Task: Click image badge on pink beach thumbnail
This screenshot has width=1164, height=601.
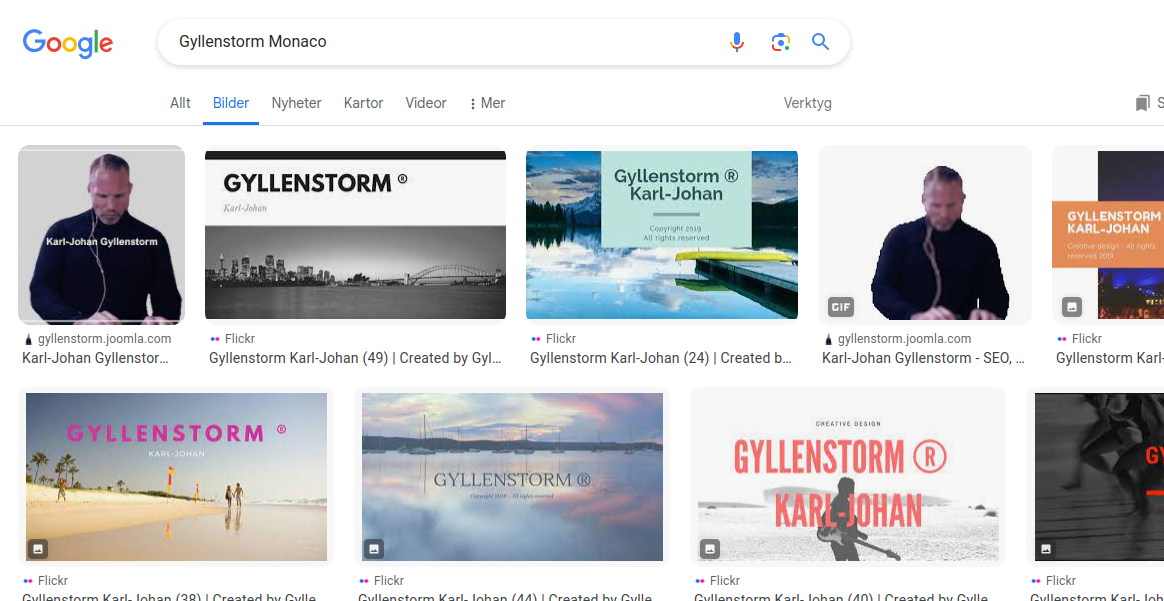Action: click(x=39, y=549)
